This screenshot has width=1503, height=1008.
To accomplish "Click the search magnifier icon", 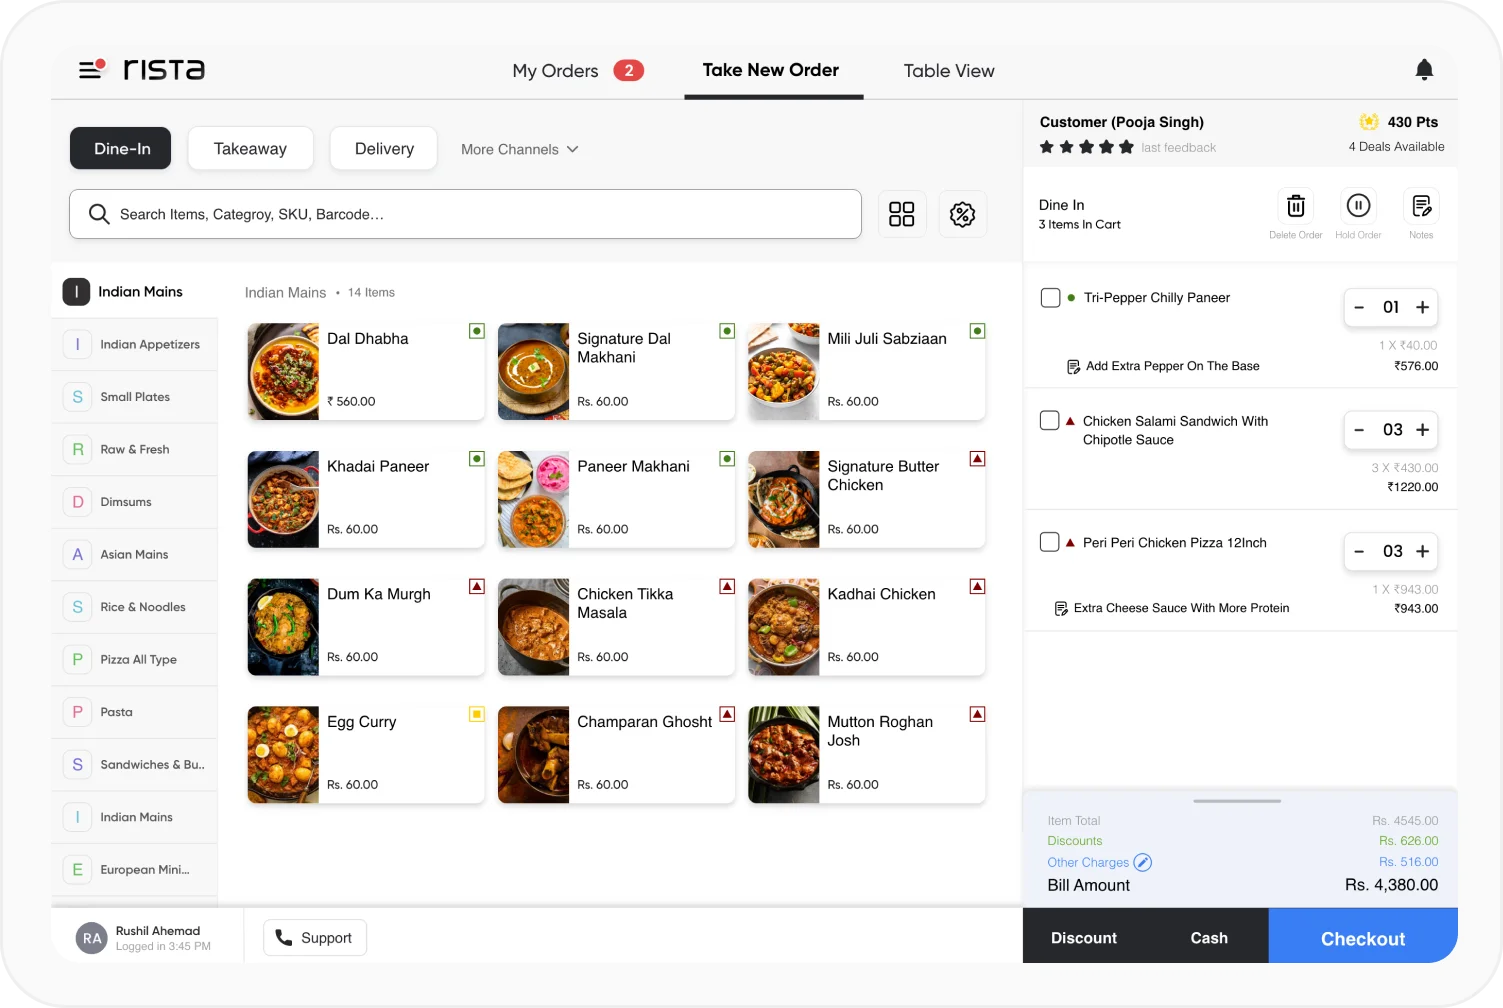I will click(99, 213).
